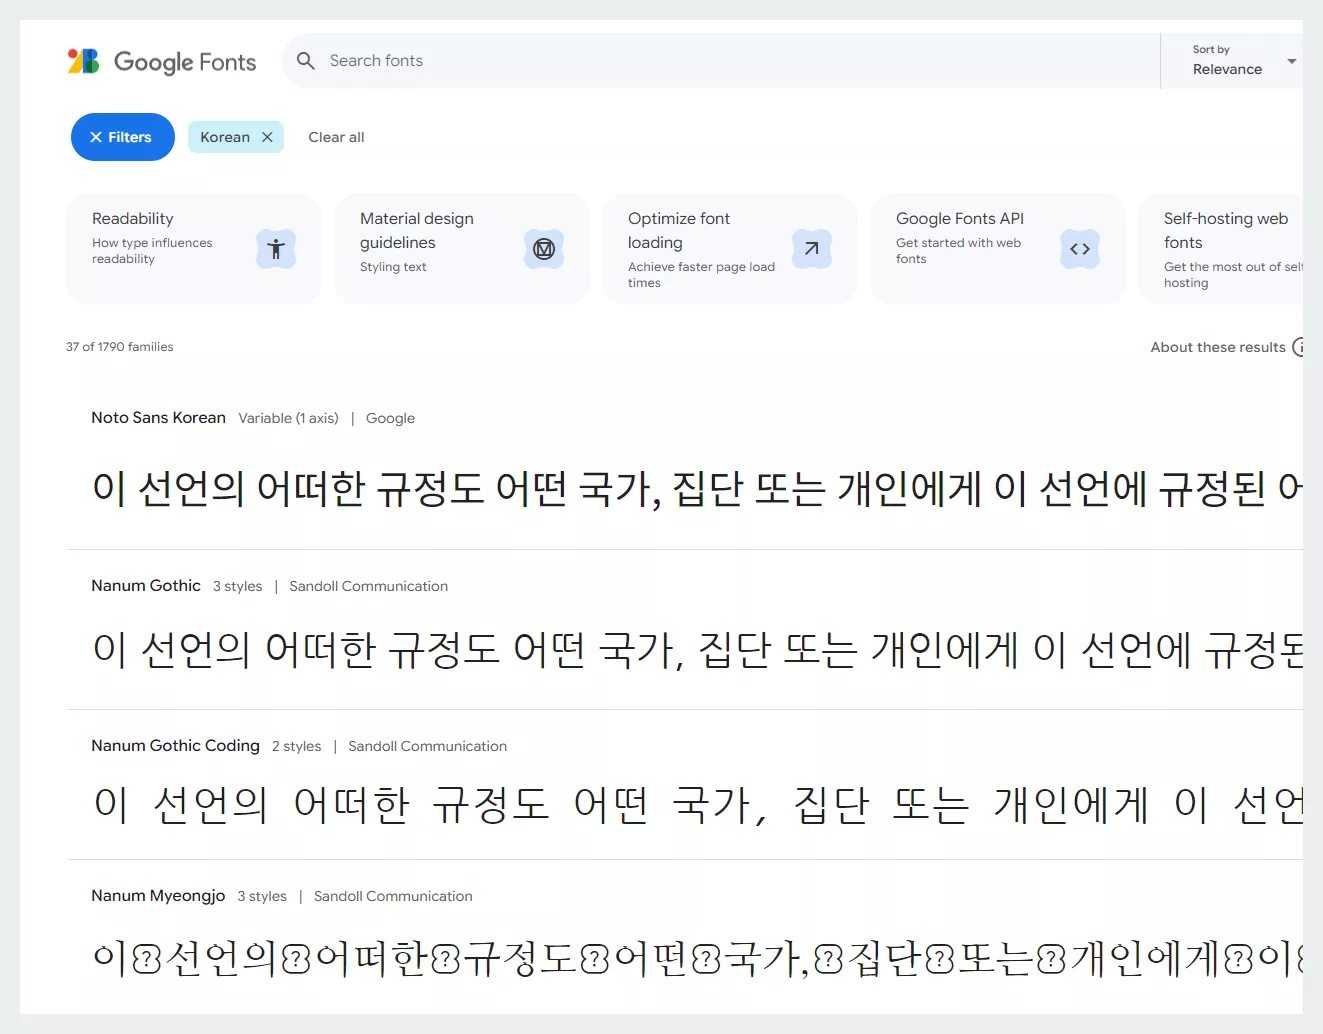Click the Google Fonts logo icon

click(x=84, y=61)
